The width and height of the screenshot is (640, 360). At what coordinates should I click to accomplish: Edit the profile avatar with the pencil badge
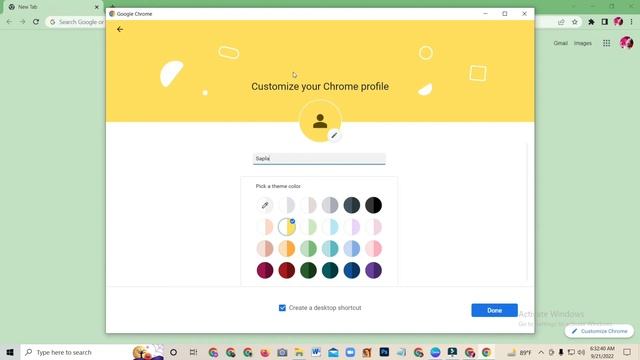pos(334,135)
